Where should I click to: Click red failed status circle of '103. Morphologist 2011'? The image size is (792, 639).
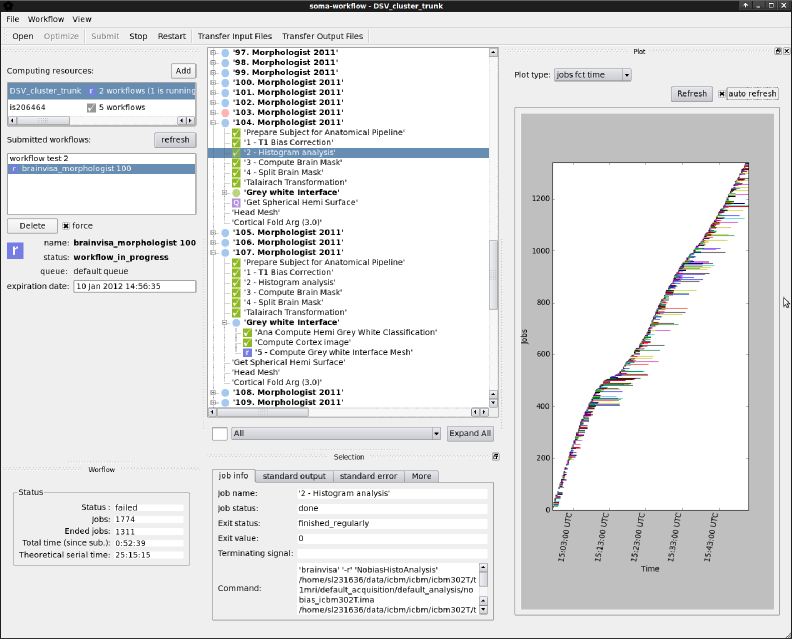(x=225, y=112)
